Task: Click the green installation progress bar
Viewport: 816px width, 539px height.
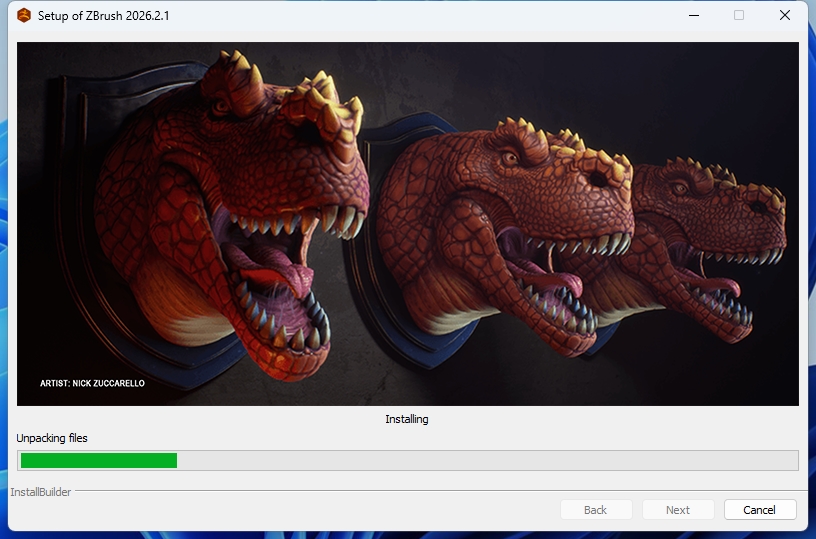Action: pos(407,460)
